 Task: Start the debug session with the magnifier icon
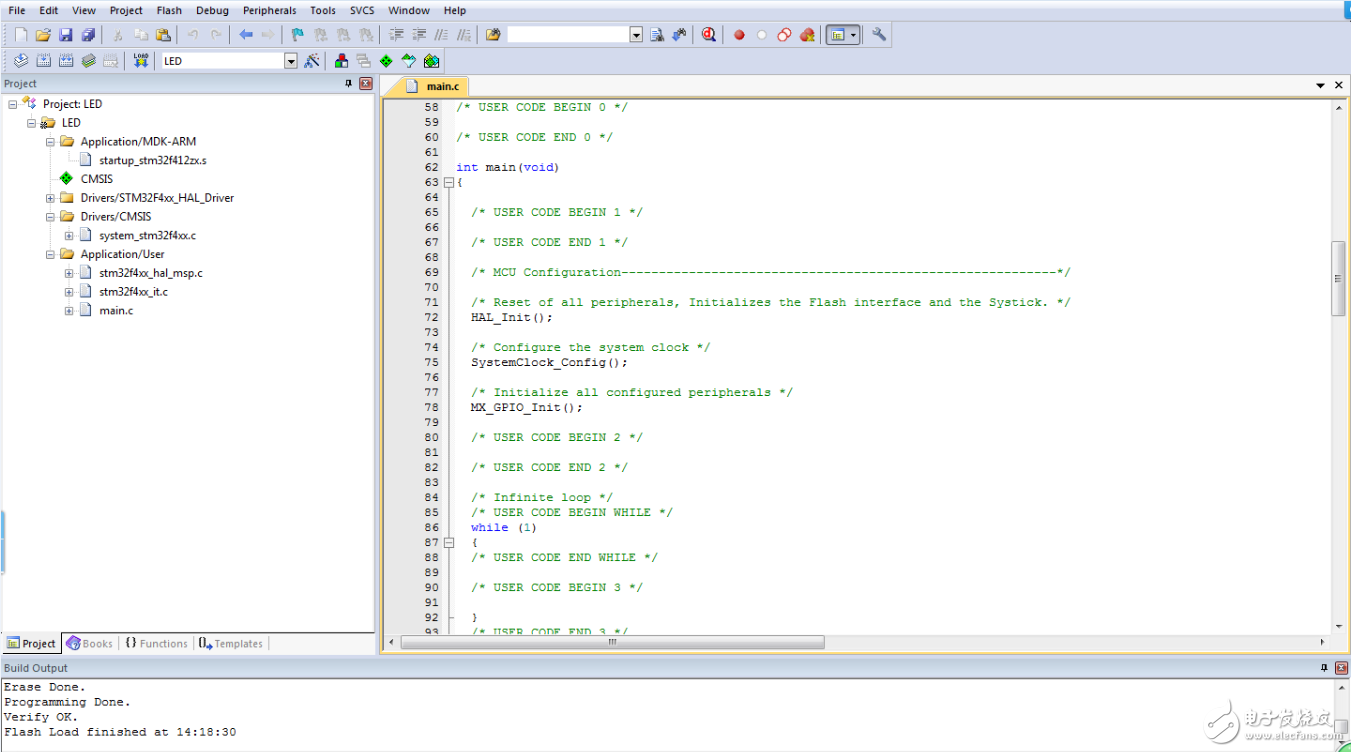click(709, 35)
